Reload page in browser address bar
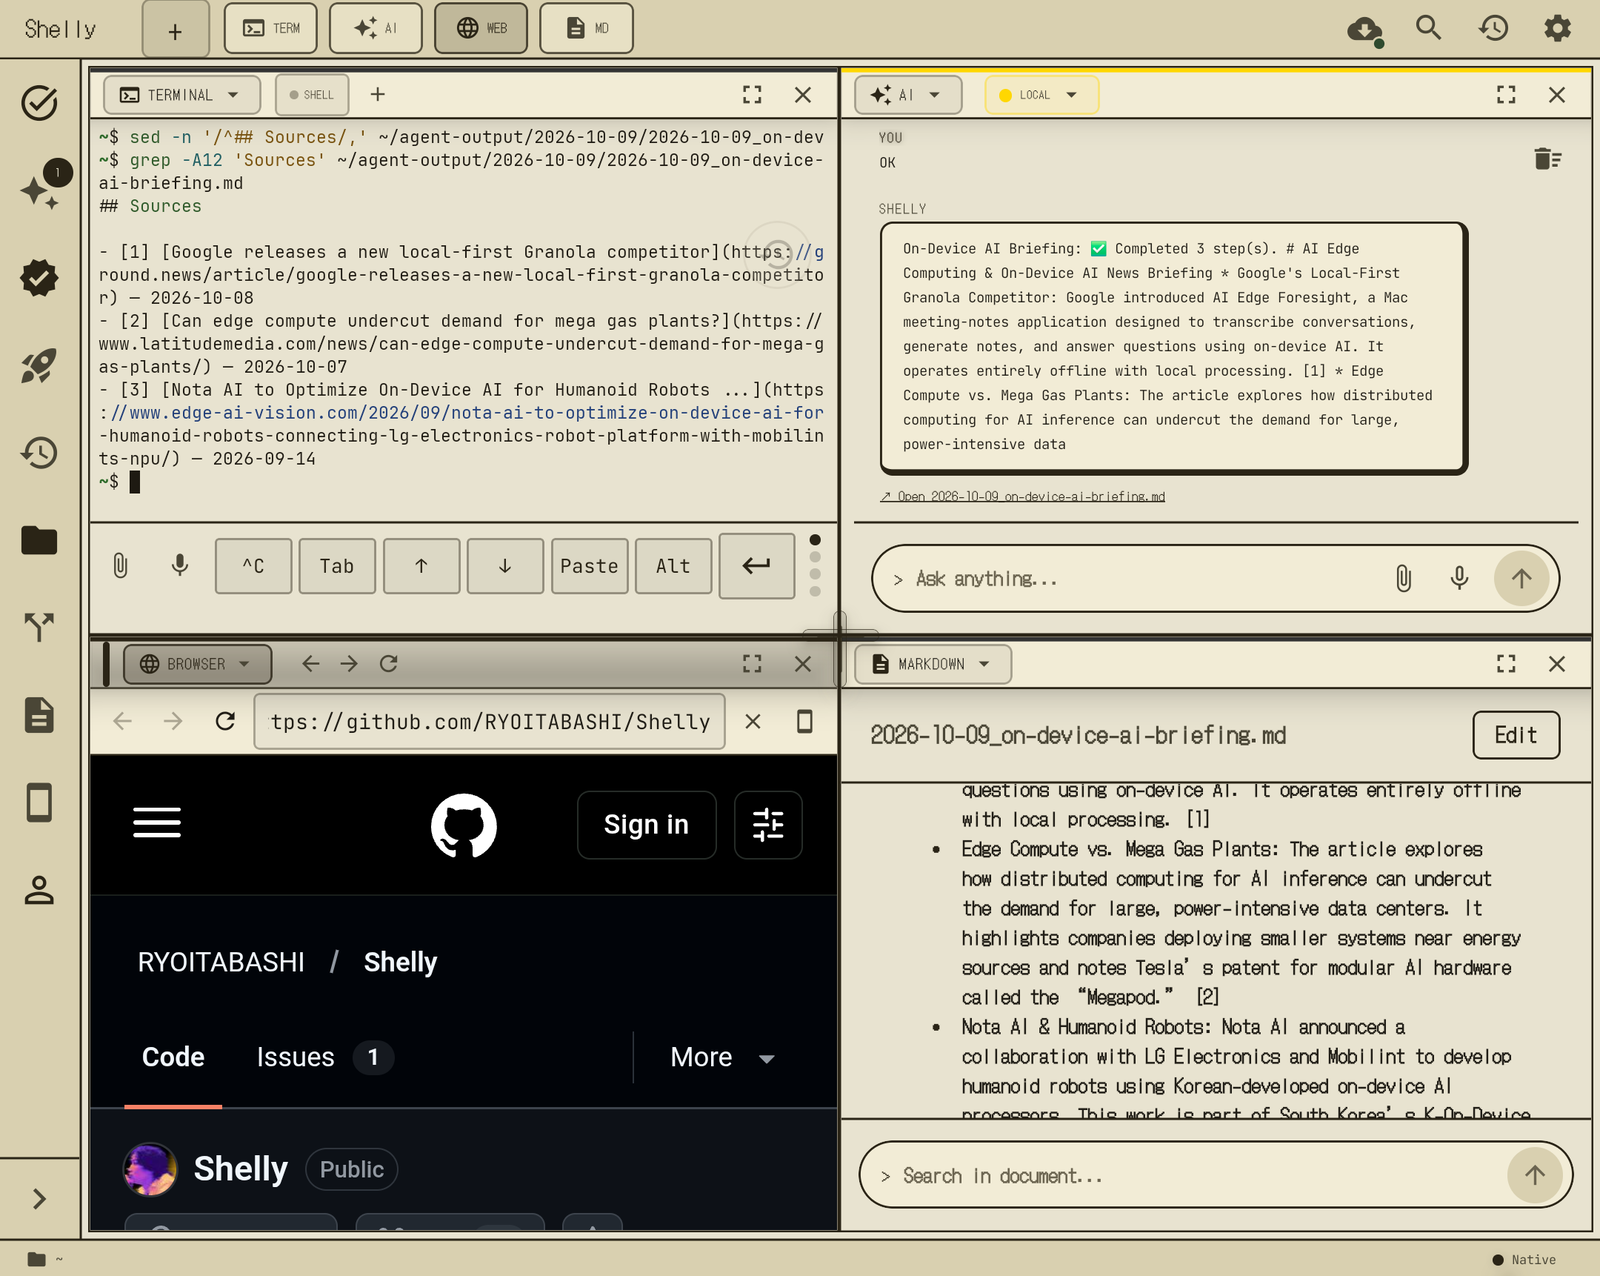 point(225,721)
